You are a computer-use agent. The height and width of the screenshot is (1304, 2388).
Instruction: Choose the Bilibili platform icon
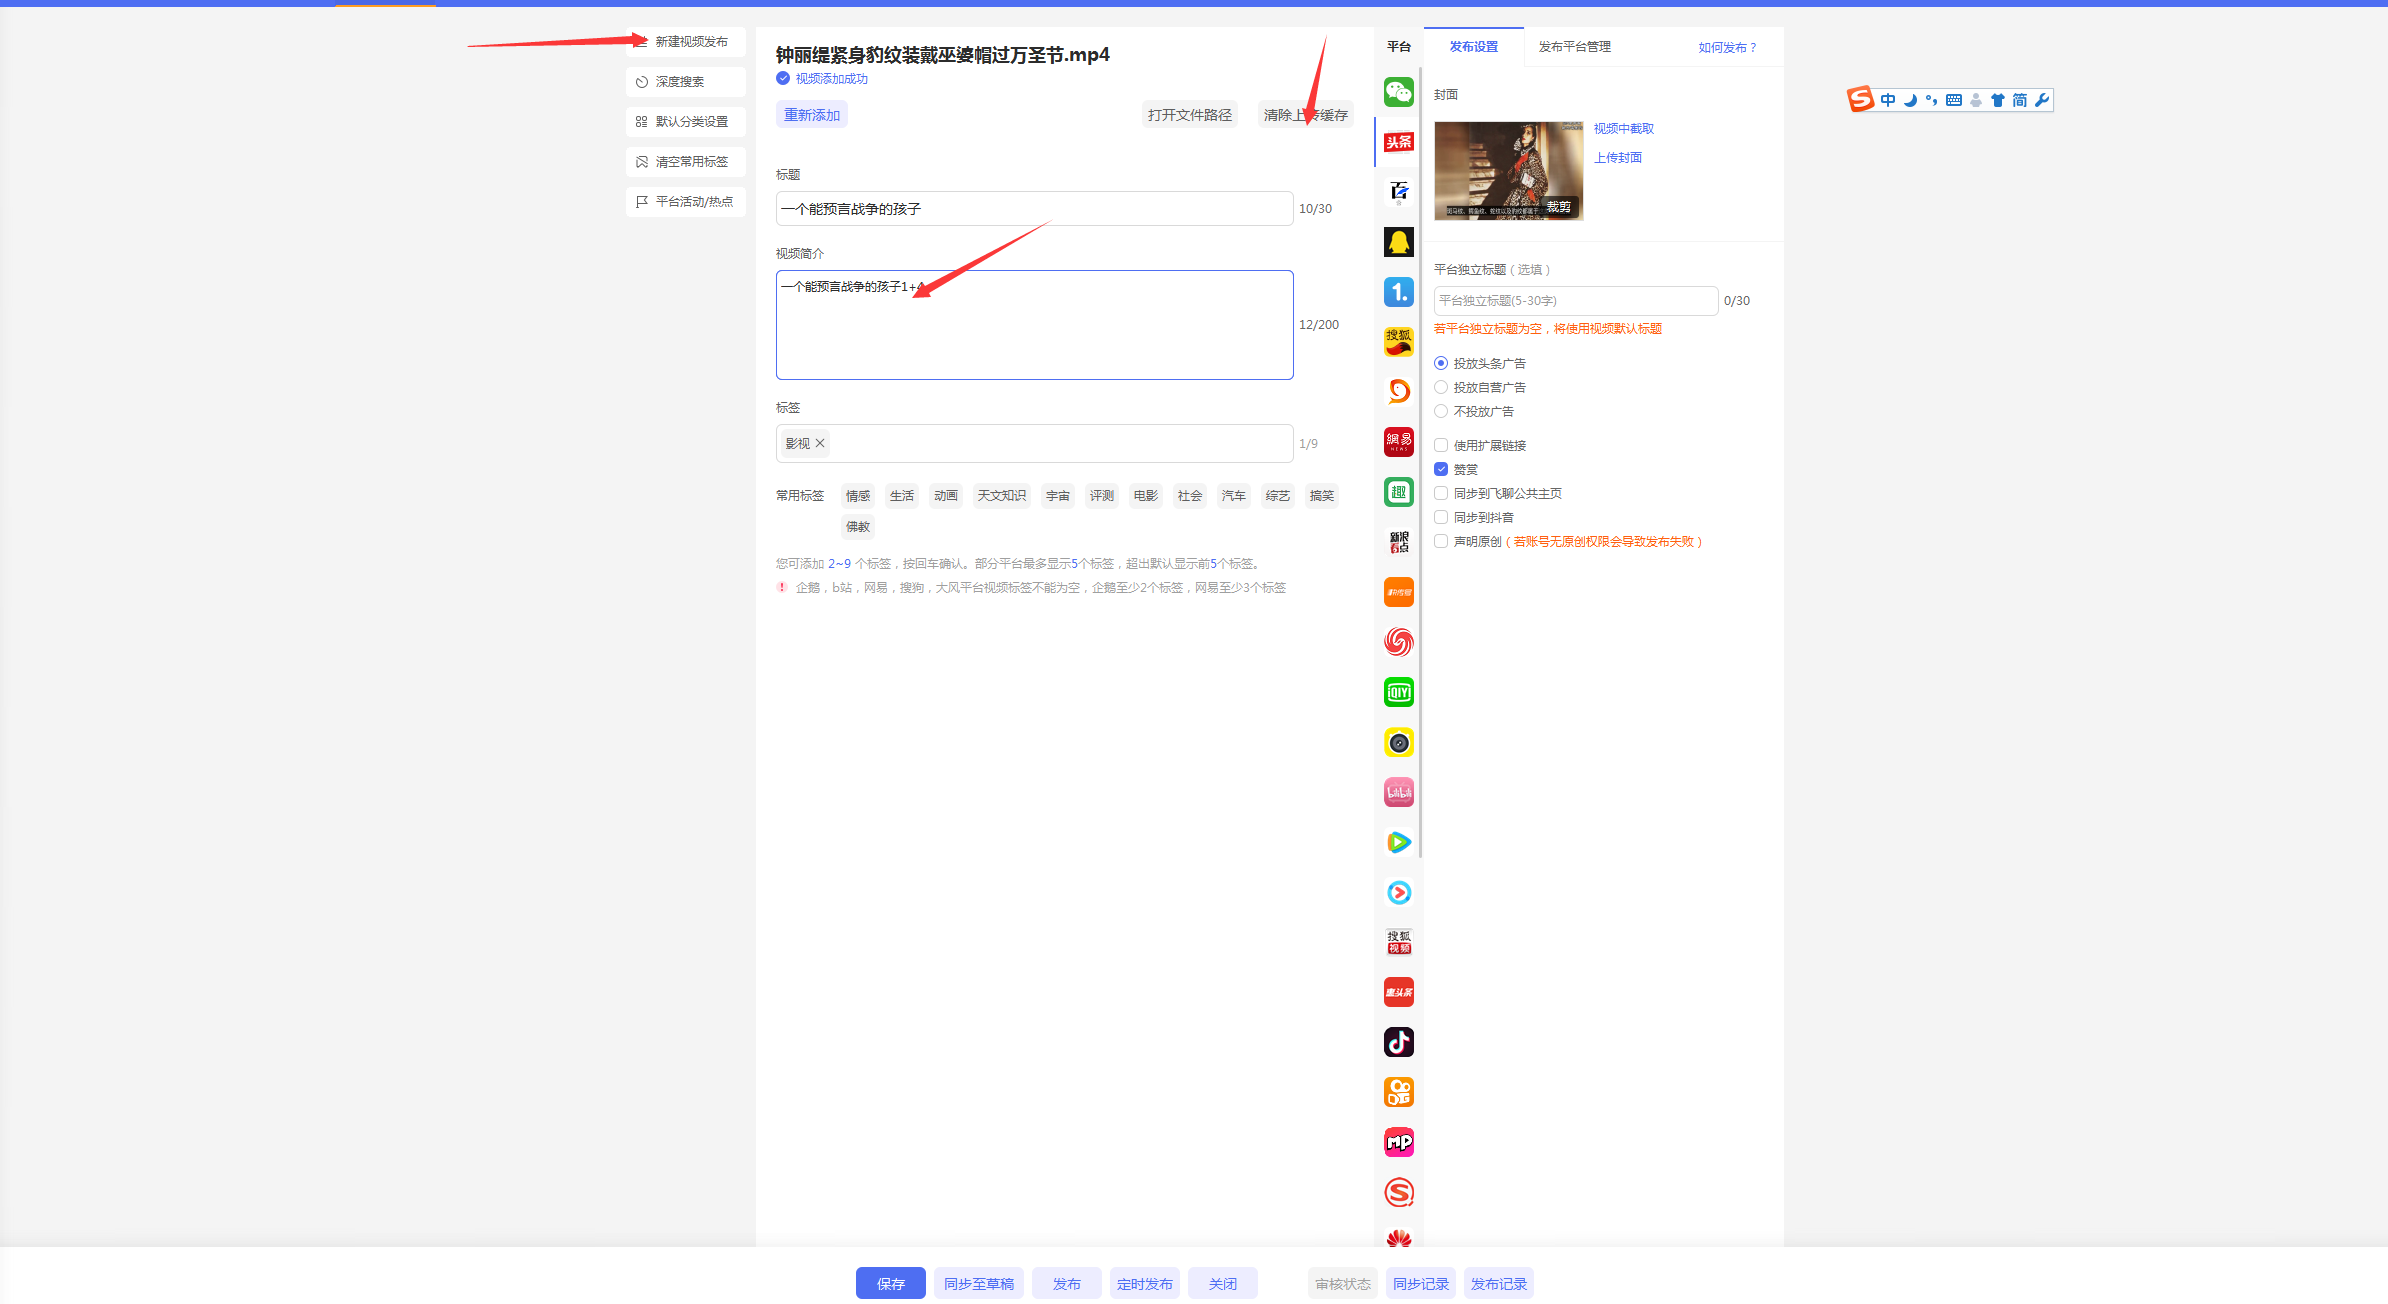(1398, 793)
